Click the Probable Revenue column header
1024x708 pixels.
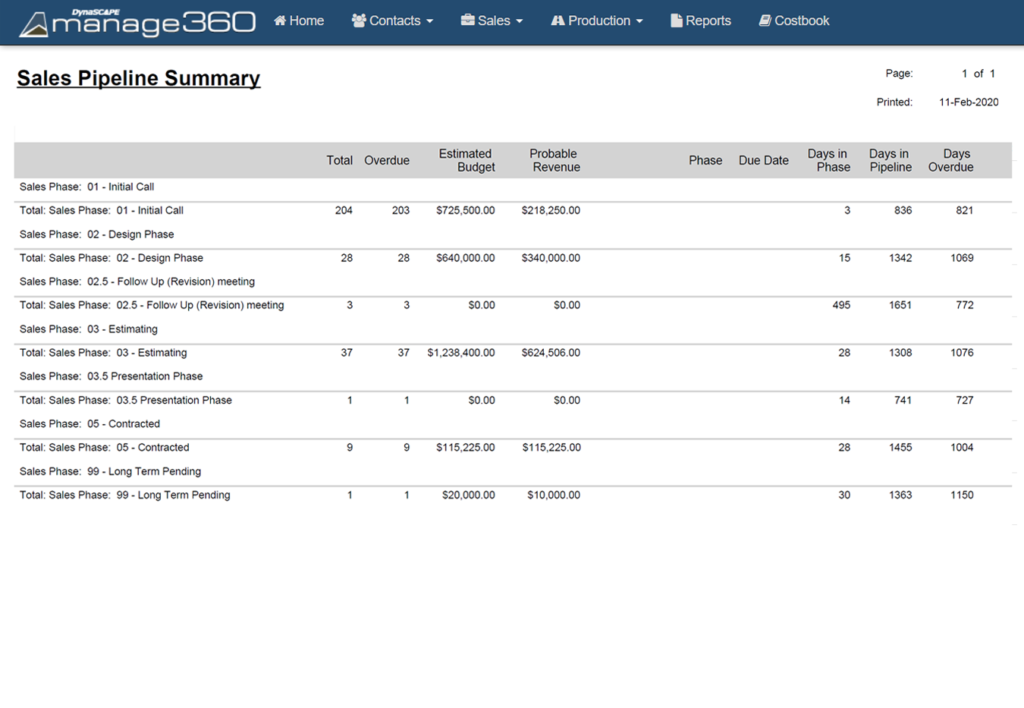pyautogui.click(x=553, y=160)
